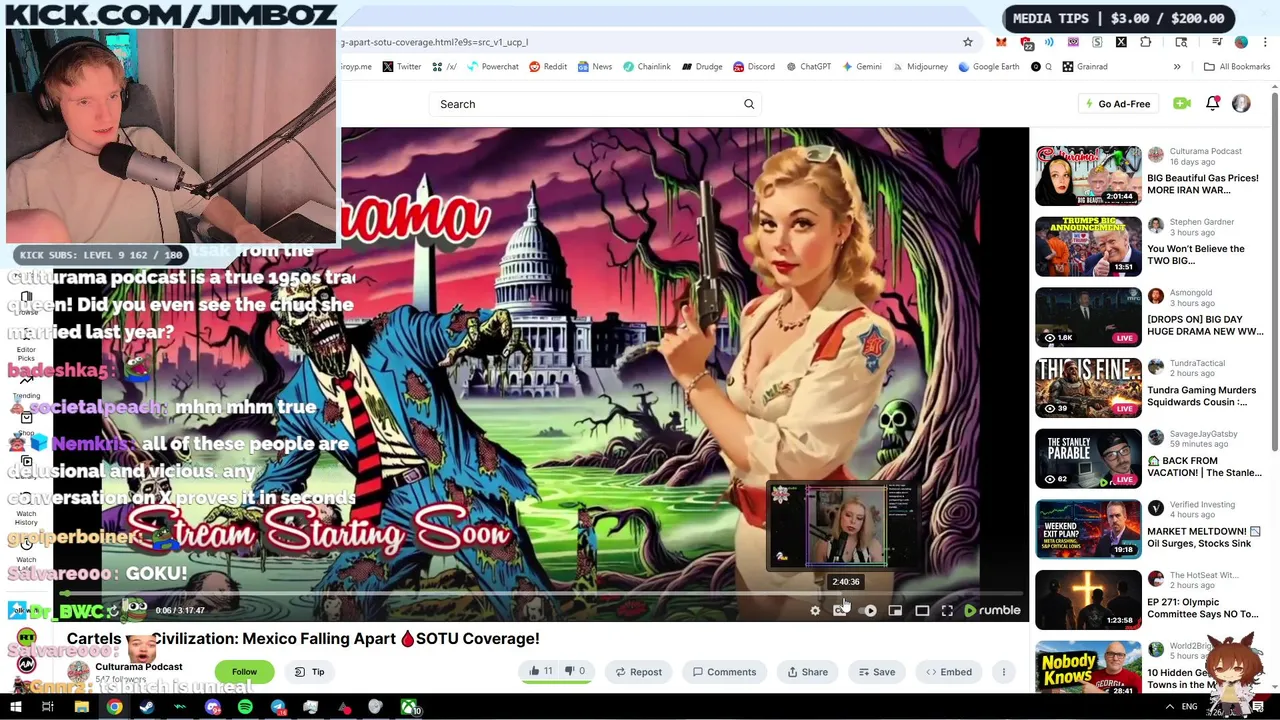
Task: Click the Go Ad-Free button
Action: [1116, 104]
